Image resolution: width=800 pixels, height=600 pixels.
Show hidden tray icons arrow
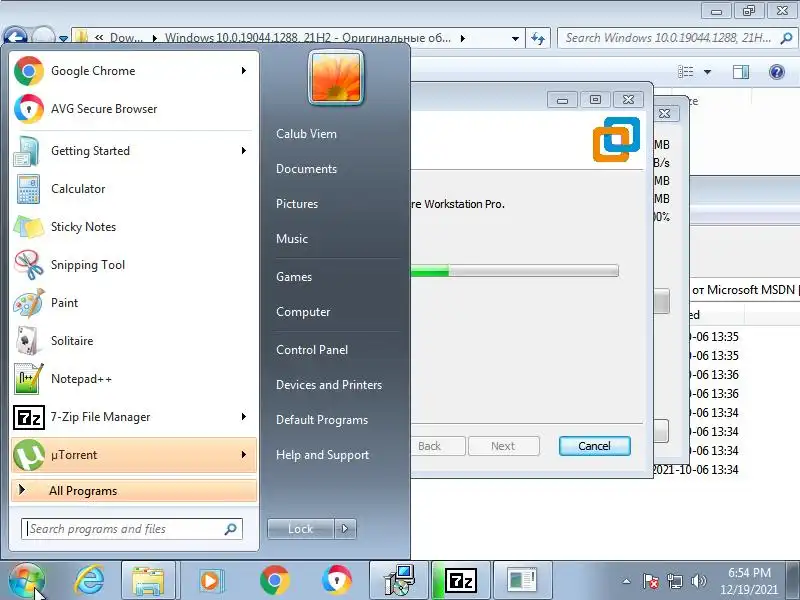coord(627,581)
